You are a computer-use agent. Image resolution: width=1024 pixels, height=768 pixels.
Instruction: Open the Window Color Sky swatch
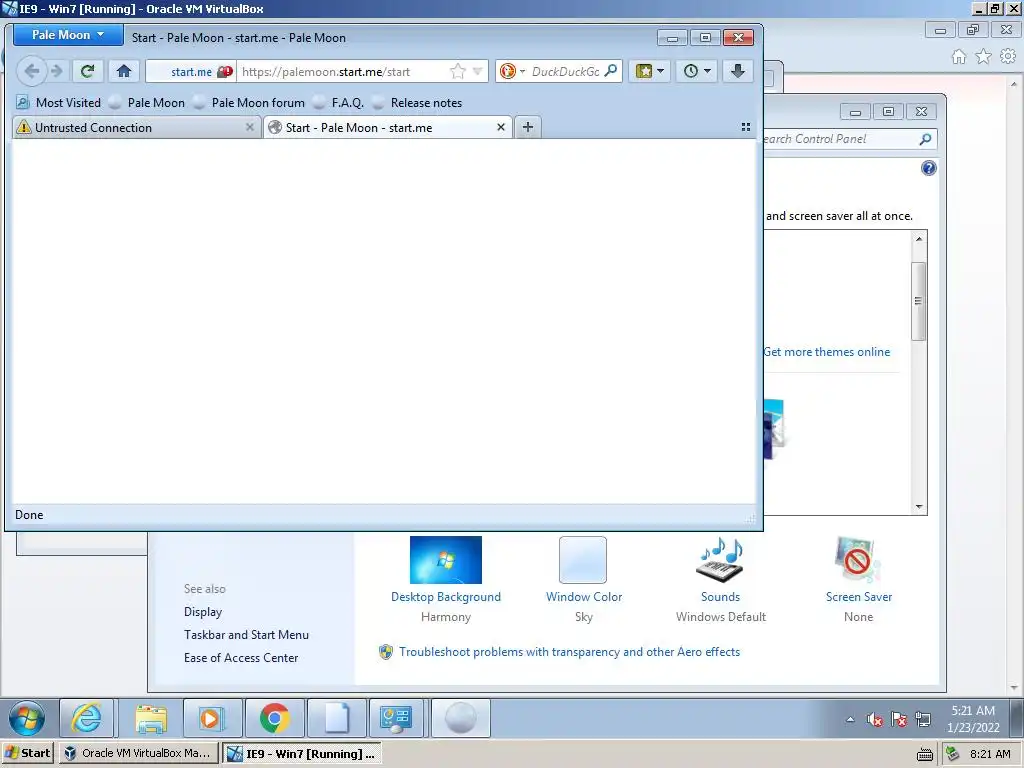583,560
